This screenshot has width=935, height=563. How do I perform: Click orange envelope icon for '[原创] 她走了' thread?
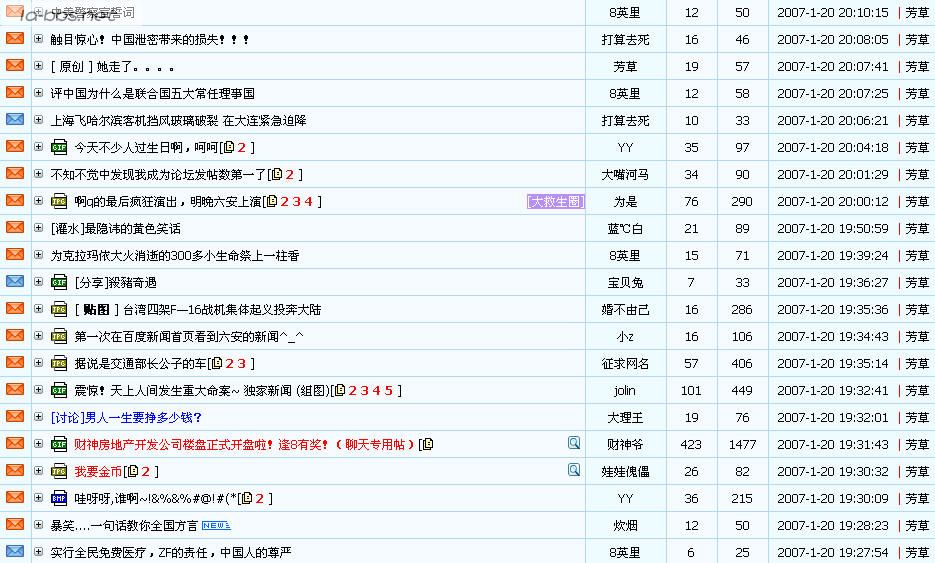[15, 66]
